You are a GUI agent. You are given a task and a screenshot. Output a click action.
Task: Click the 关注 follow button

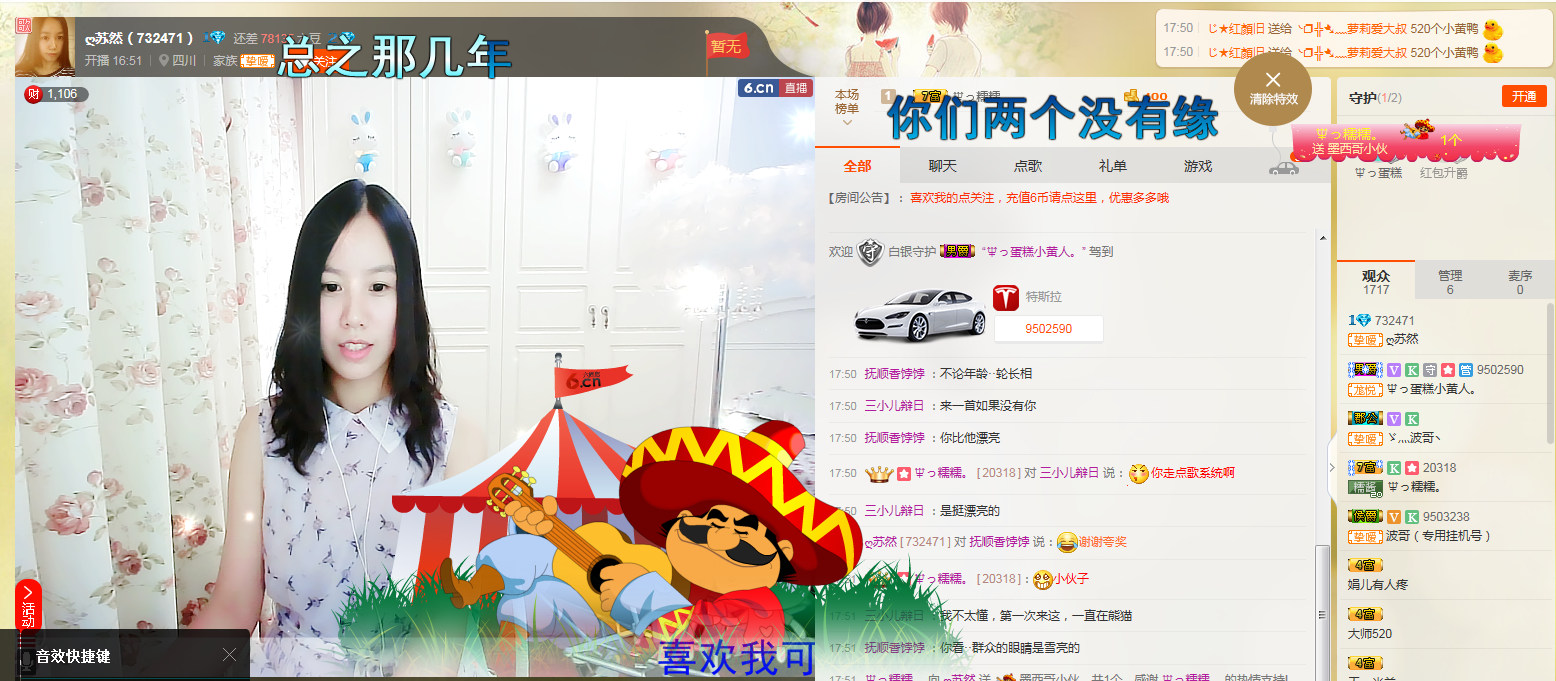coord(323,61)
